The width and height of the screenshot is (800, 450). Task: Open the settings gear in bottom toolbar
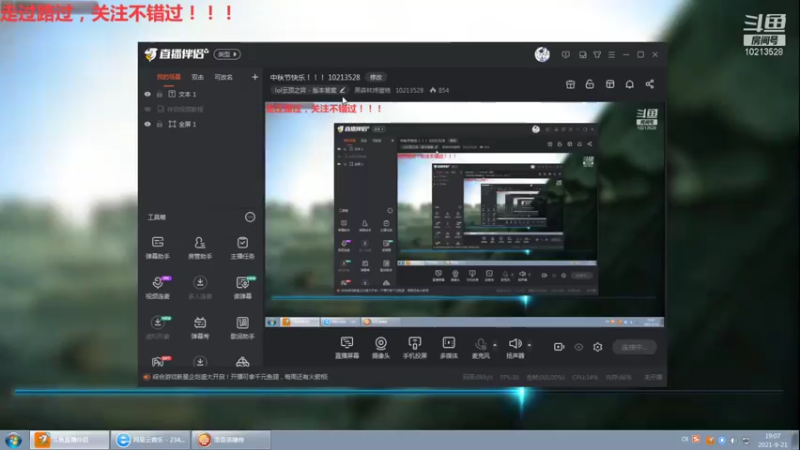coord(597,347)
